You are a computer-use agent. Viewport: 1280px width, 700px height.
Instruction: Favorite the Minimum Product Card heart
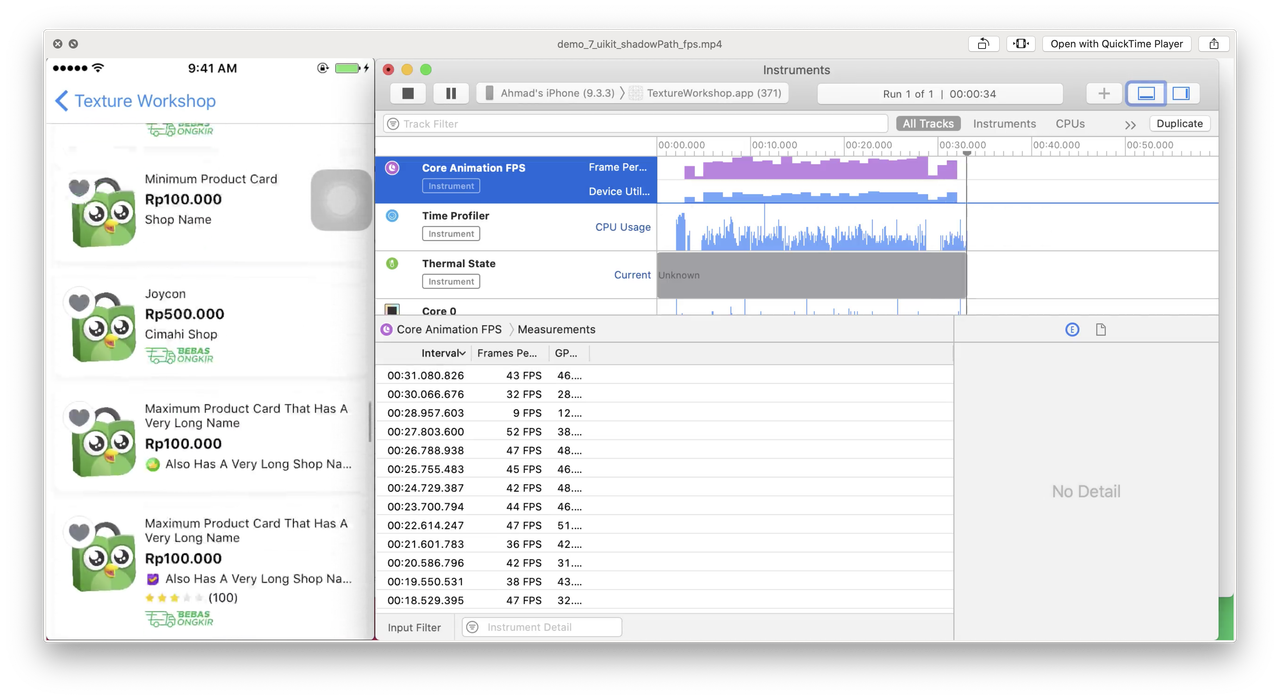point(79,187)
